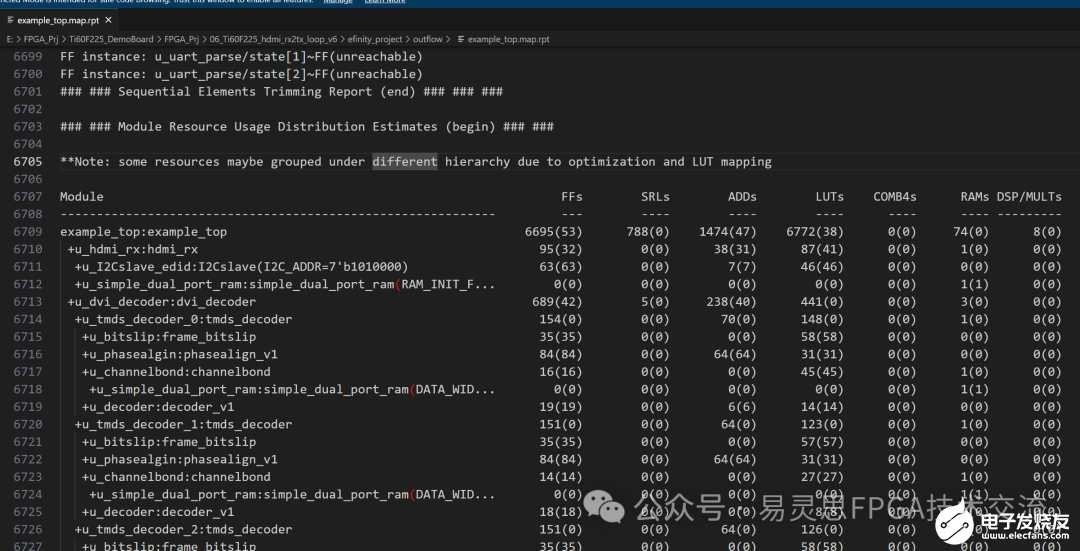Screen dimensions: 1080x551
Task: Click the 'DSP/MULTs' column header
Action: tap(1029, 197)
